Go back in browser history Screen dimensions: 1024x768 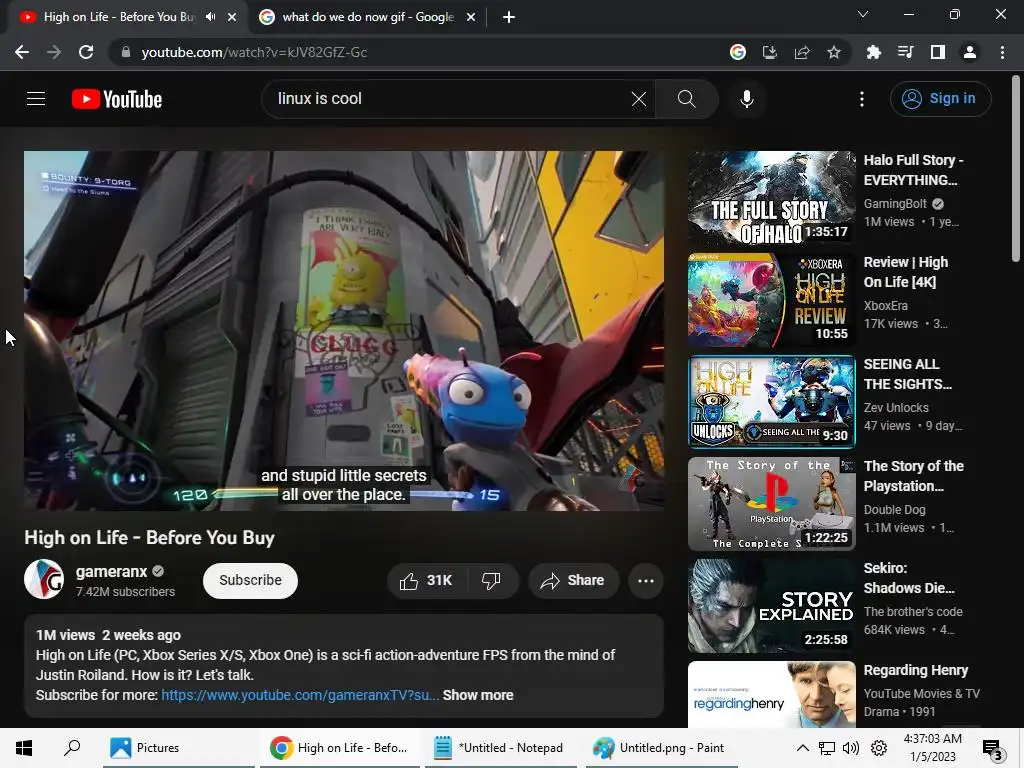pyautogui.click(x=22, y=52)
